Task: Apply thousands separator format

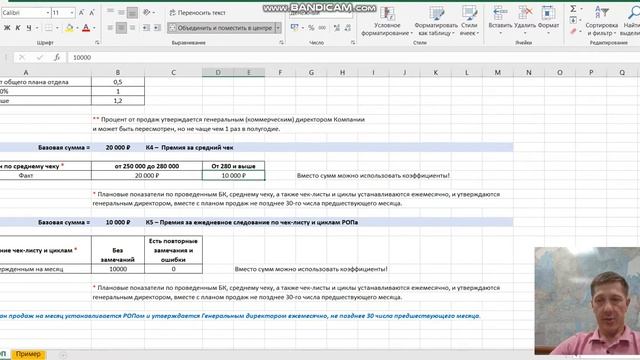Action: pyautogui.click(x=322, y=28)
